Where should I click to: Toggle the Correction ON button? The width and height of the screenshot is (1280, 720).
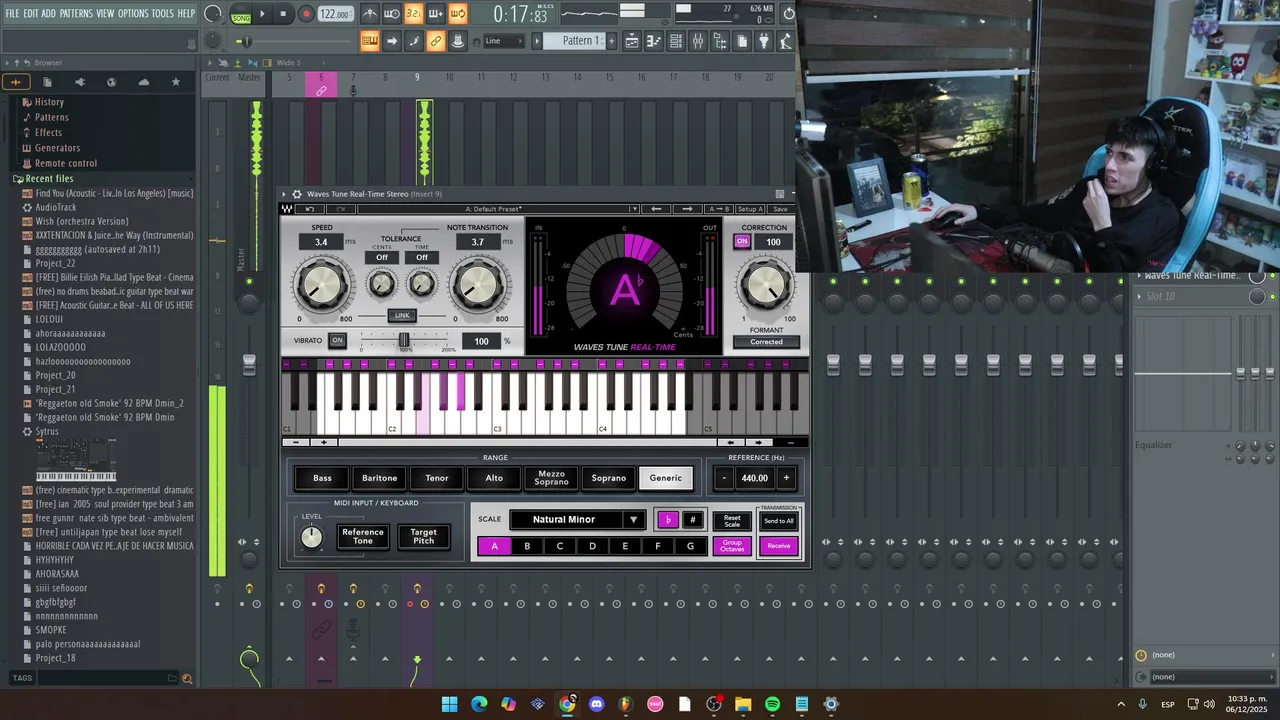[x=742, y=241]
